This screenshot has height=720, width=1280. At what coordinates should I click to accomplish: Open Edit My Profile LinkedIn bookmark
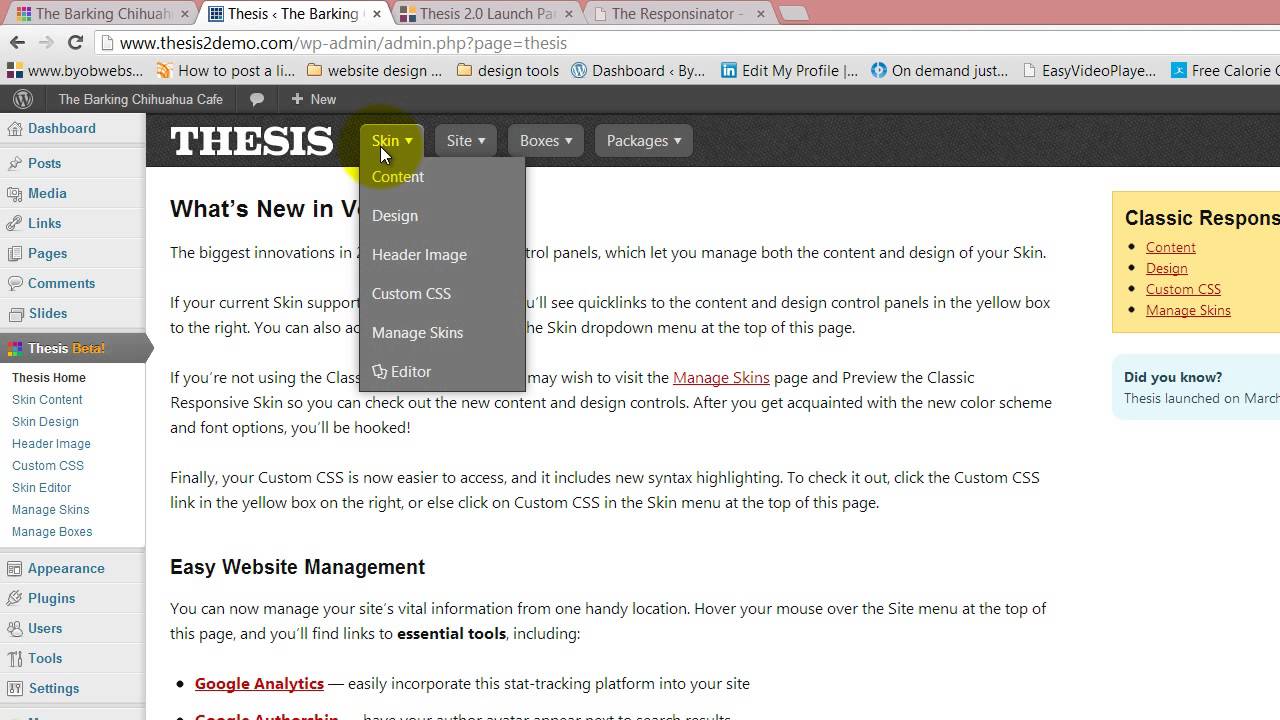click(x=788, y=70)
